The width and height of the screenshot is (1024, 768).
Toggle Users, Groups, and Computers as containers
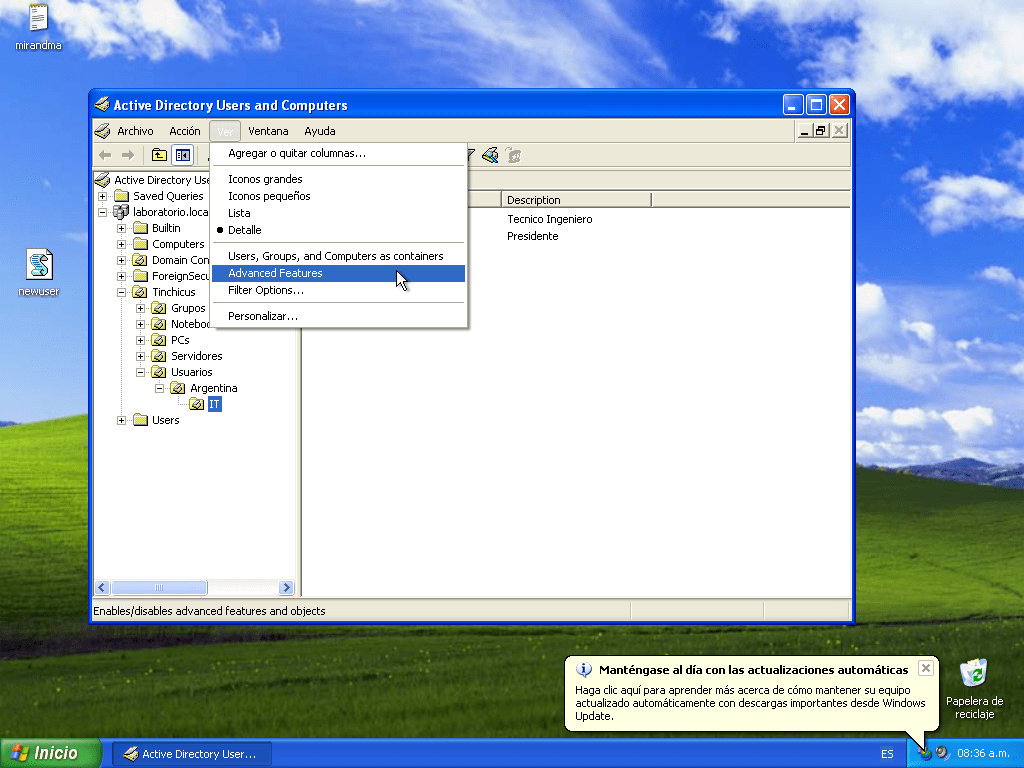335,256
